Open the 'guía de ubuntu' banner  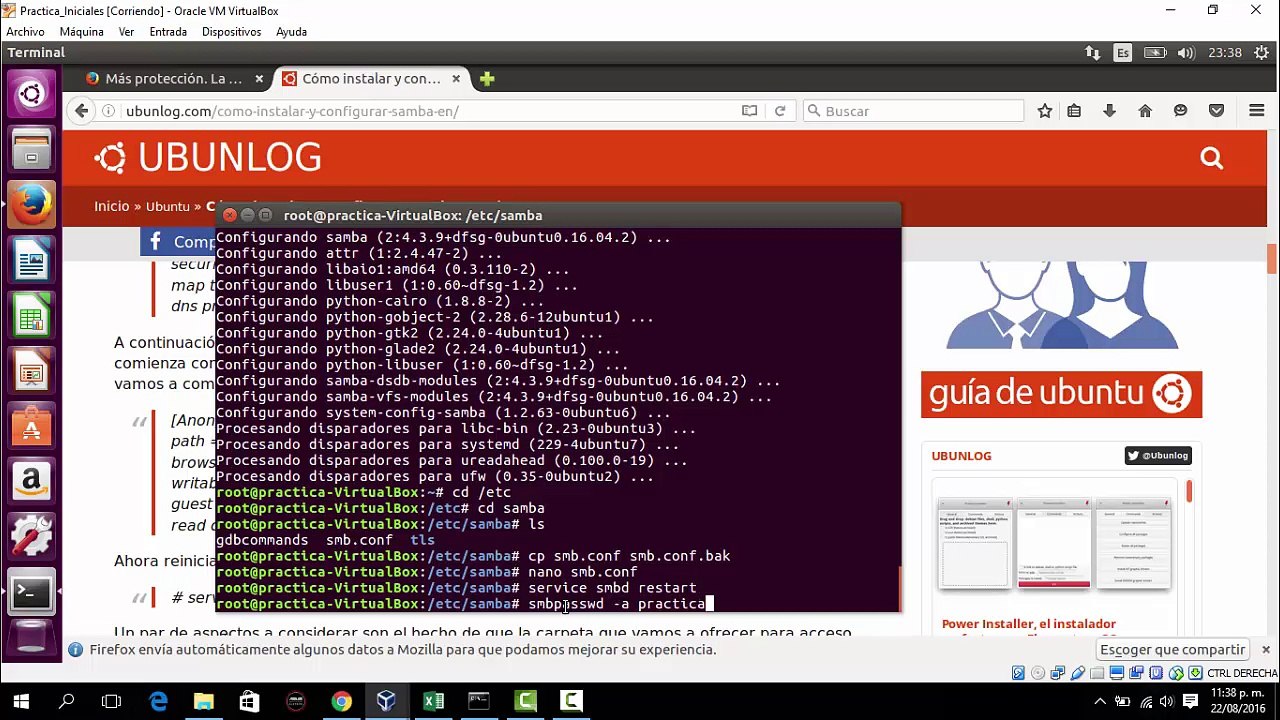pyautogui.click(x=1061, y=394)
